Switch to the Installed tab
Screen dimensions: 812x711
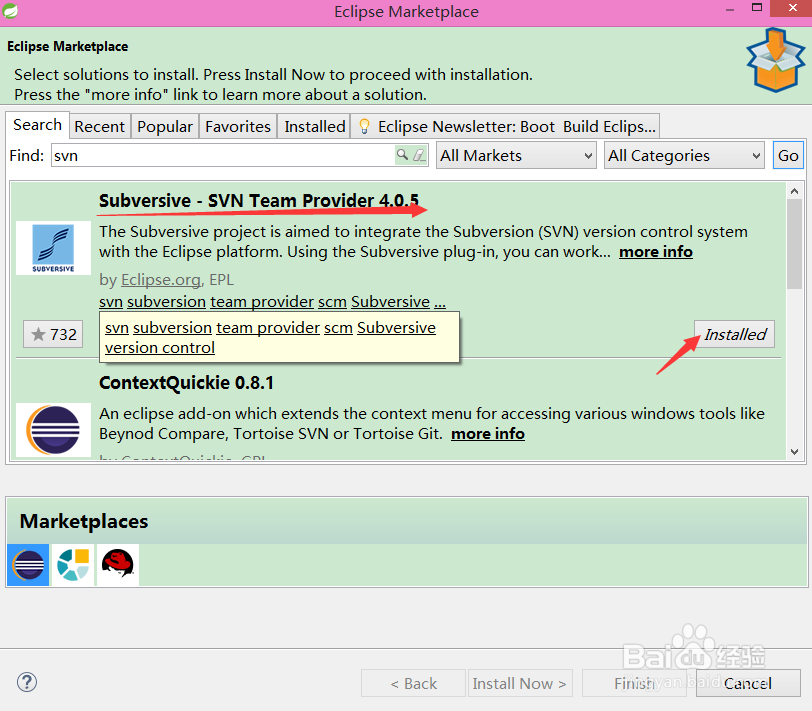click(x=314, y=126)
